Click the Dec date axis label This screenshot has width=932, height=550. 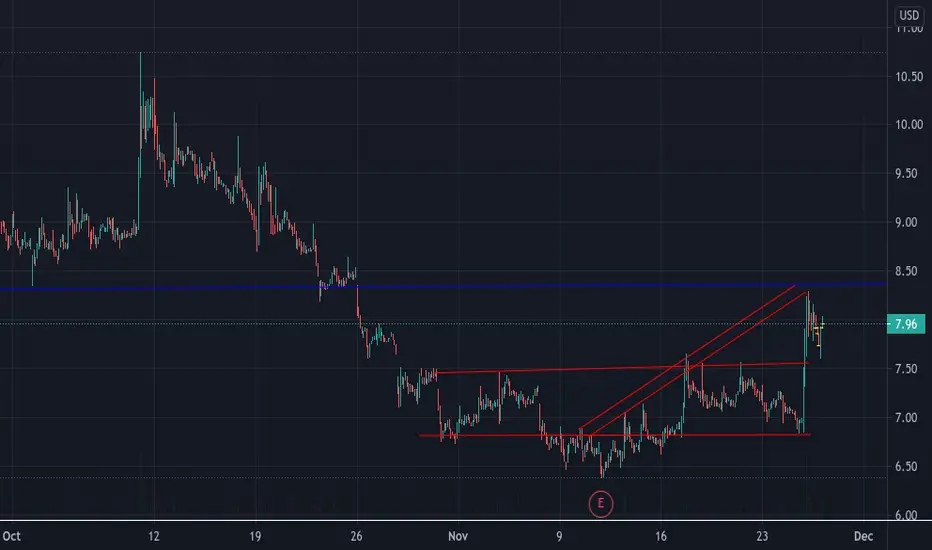(864, 536)
